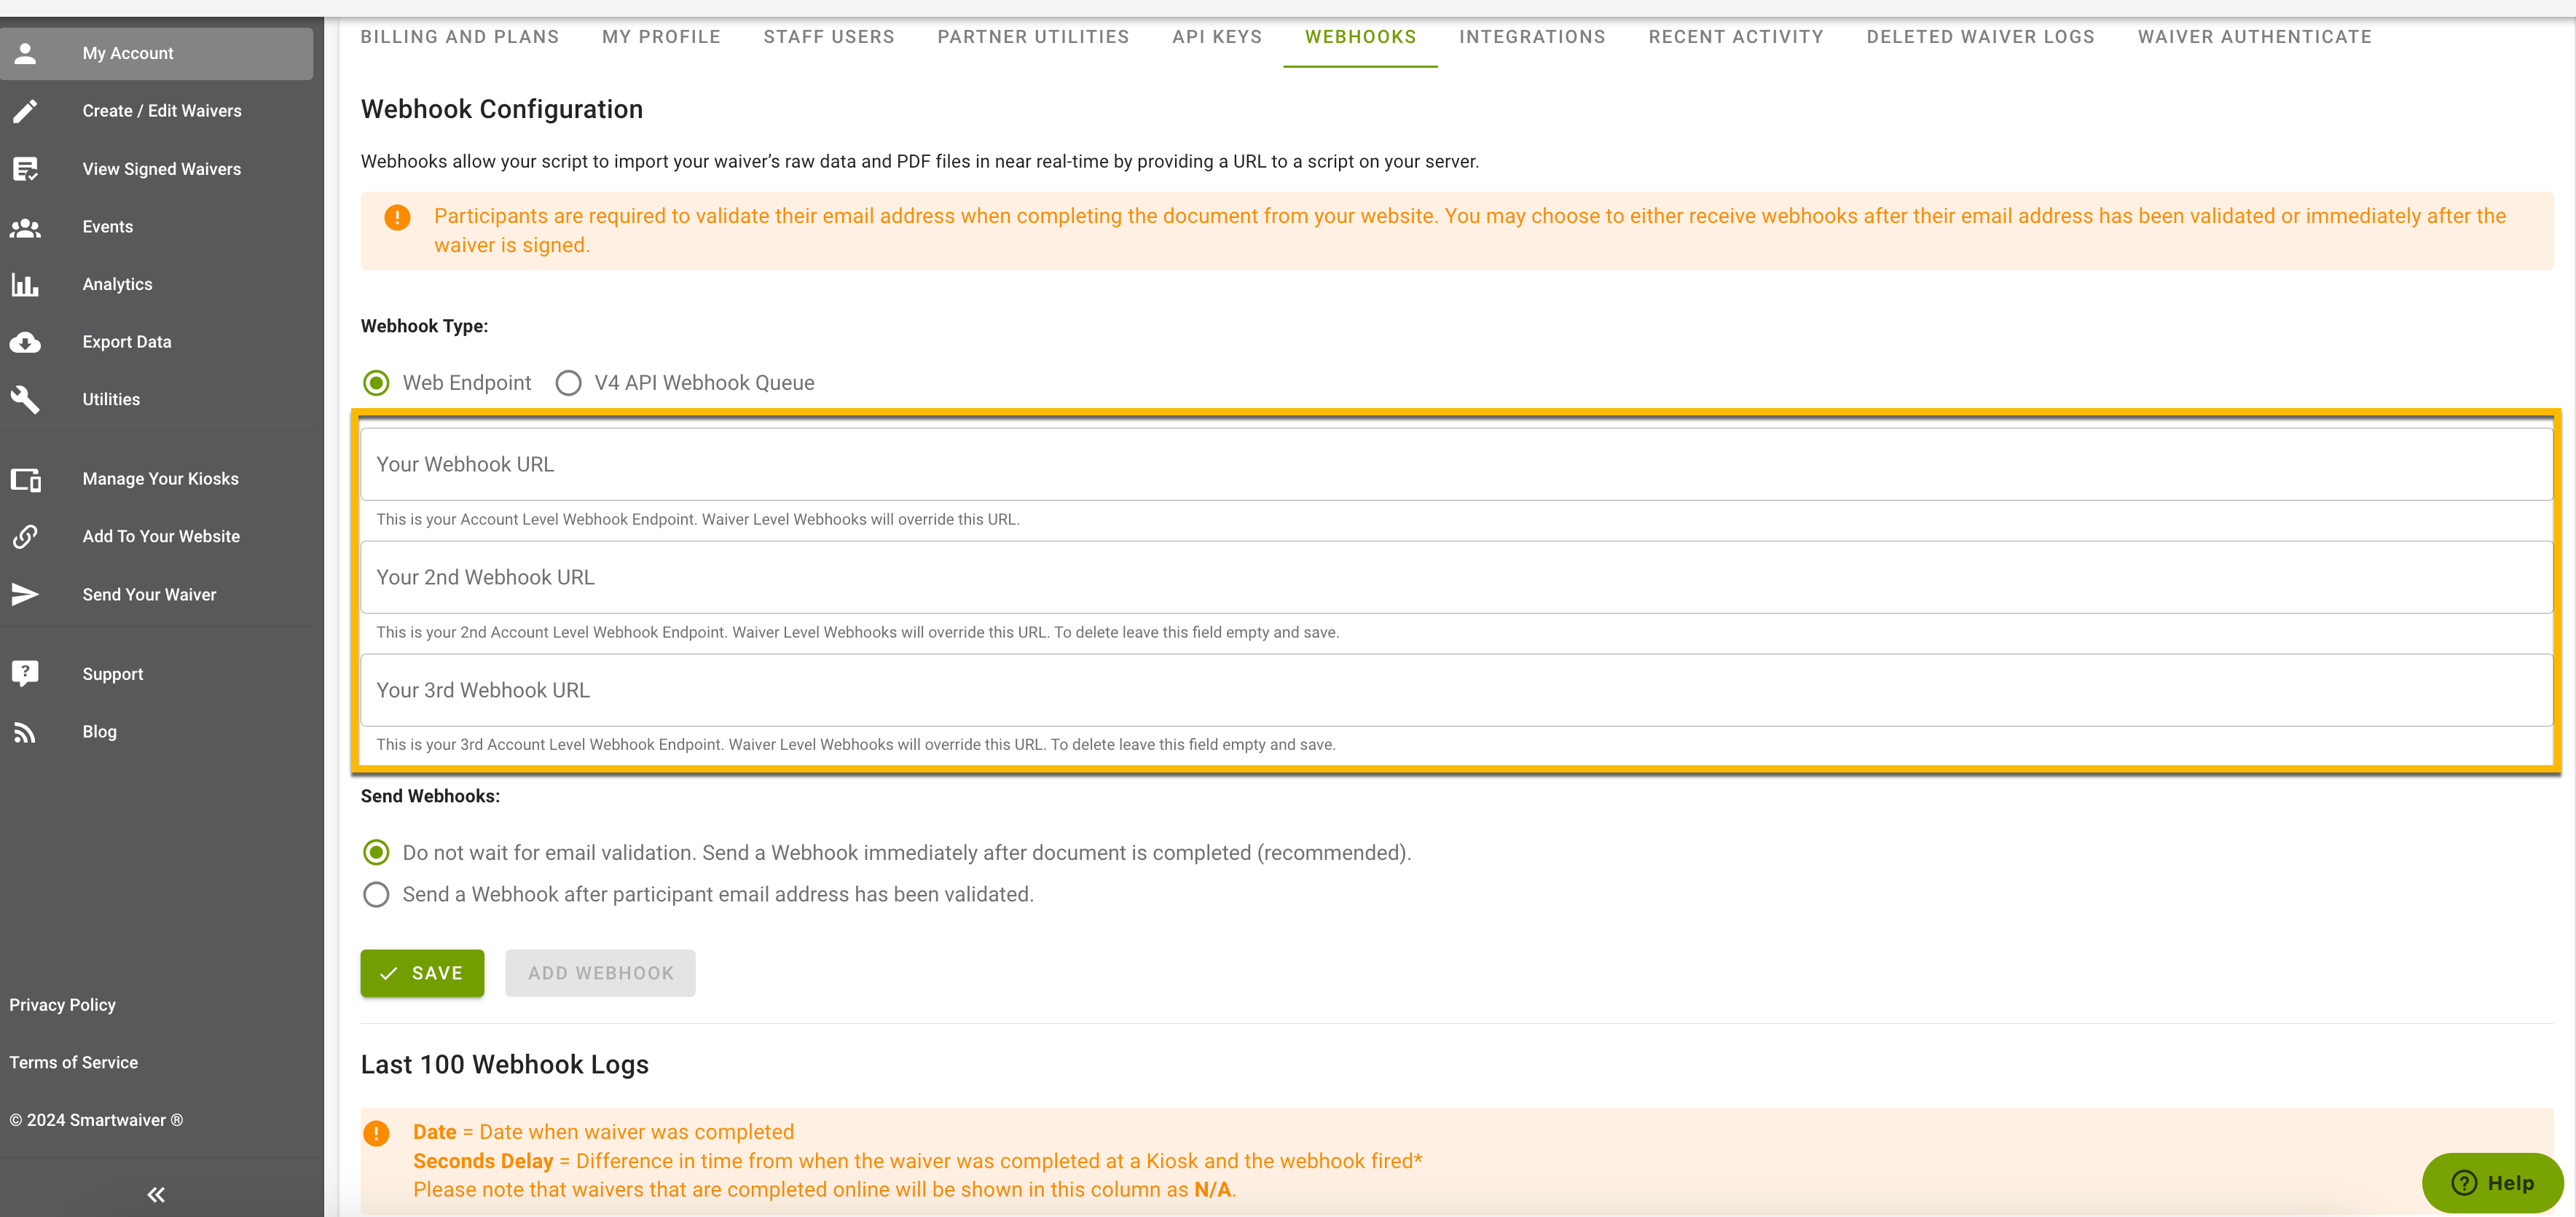Click the Blog RSS feed icon
The width and height of the screenshot is (2576, 1217).
coord(25,733)
